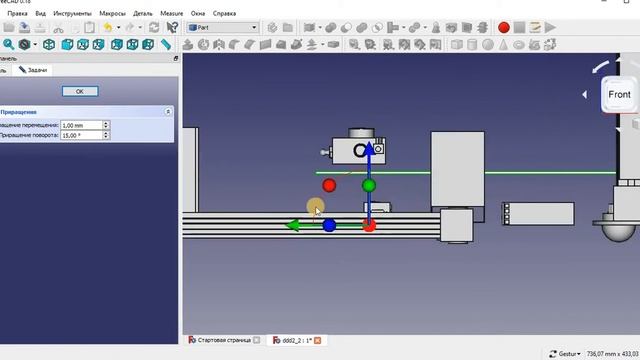Open the Вид menu
This screenshot has width=640, height=360.
40,13
